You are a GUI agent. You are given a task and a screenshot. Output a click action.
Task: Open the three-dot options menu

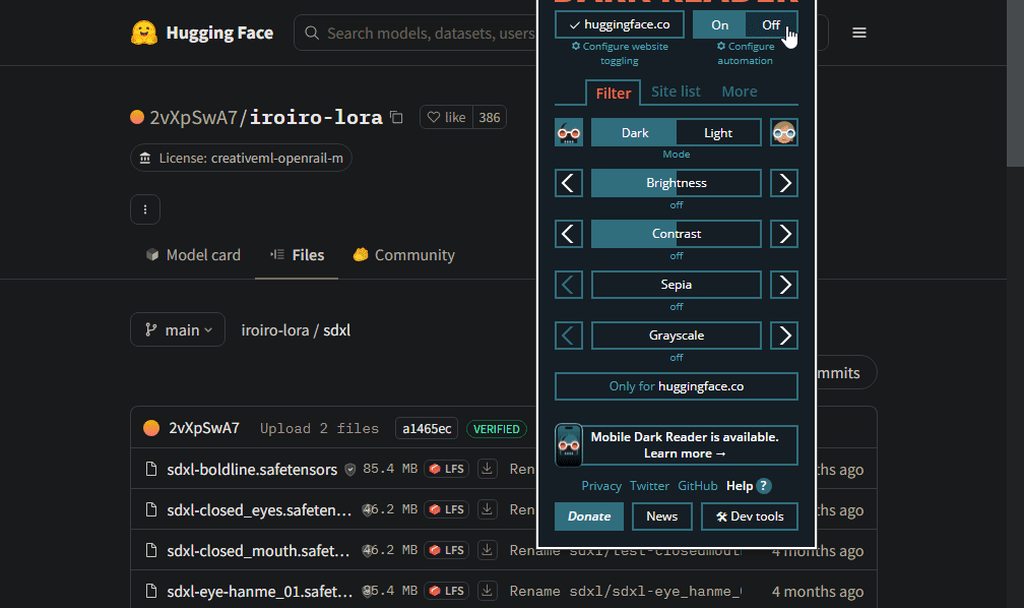145,210
